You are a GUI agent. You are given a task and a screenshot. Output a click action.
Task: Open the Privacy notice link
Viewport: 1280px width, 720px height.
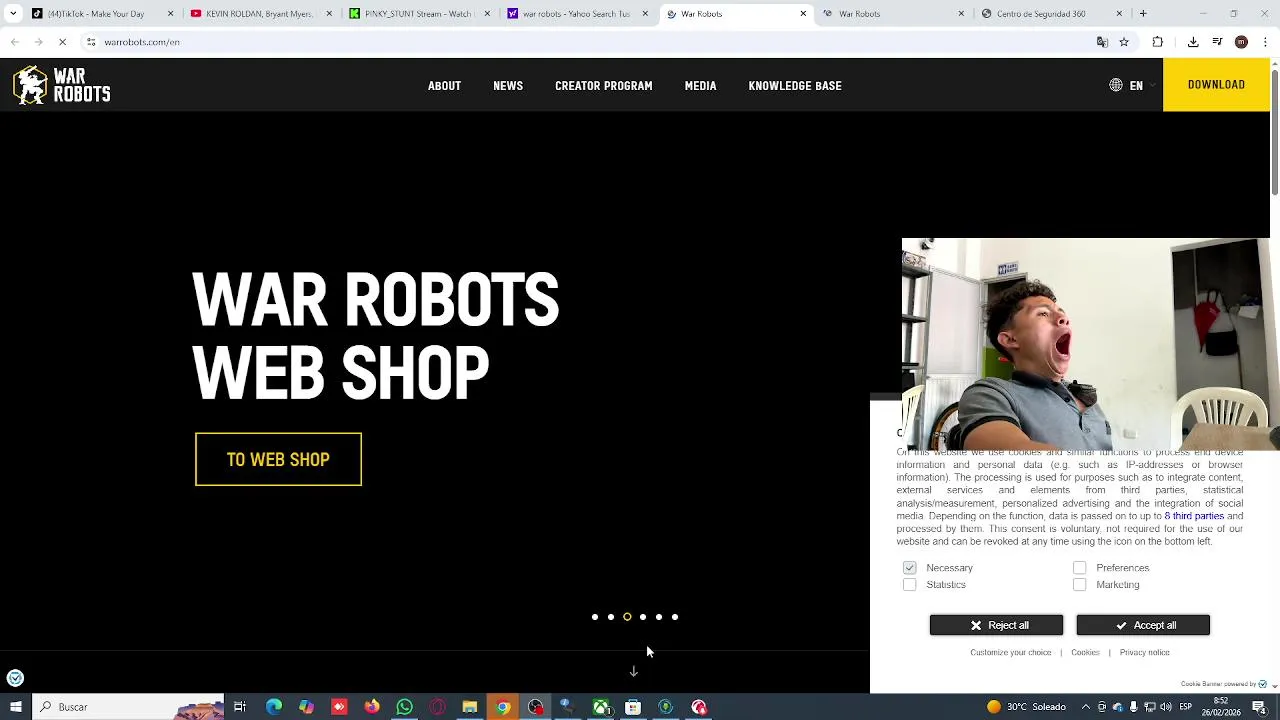tap(1144, 653)
